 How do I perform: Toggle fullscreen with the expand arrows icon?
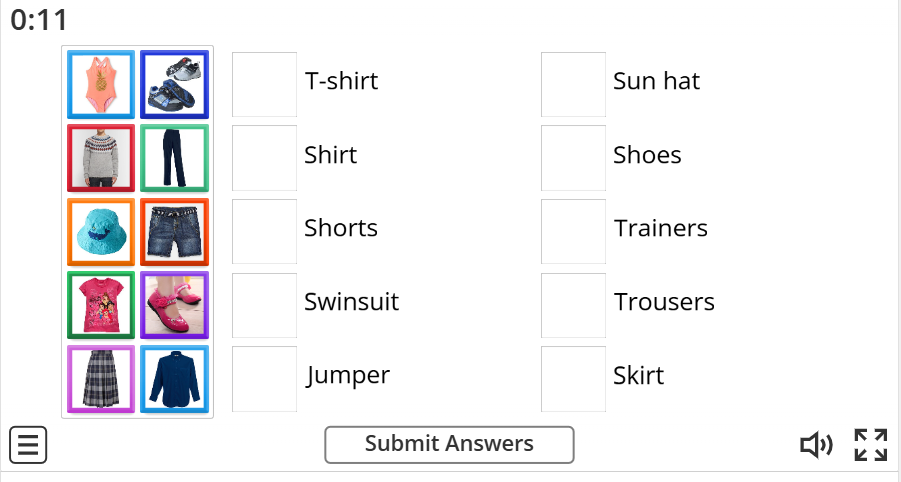pyautogui.click(x=871, y=445)
